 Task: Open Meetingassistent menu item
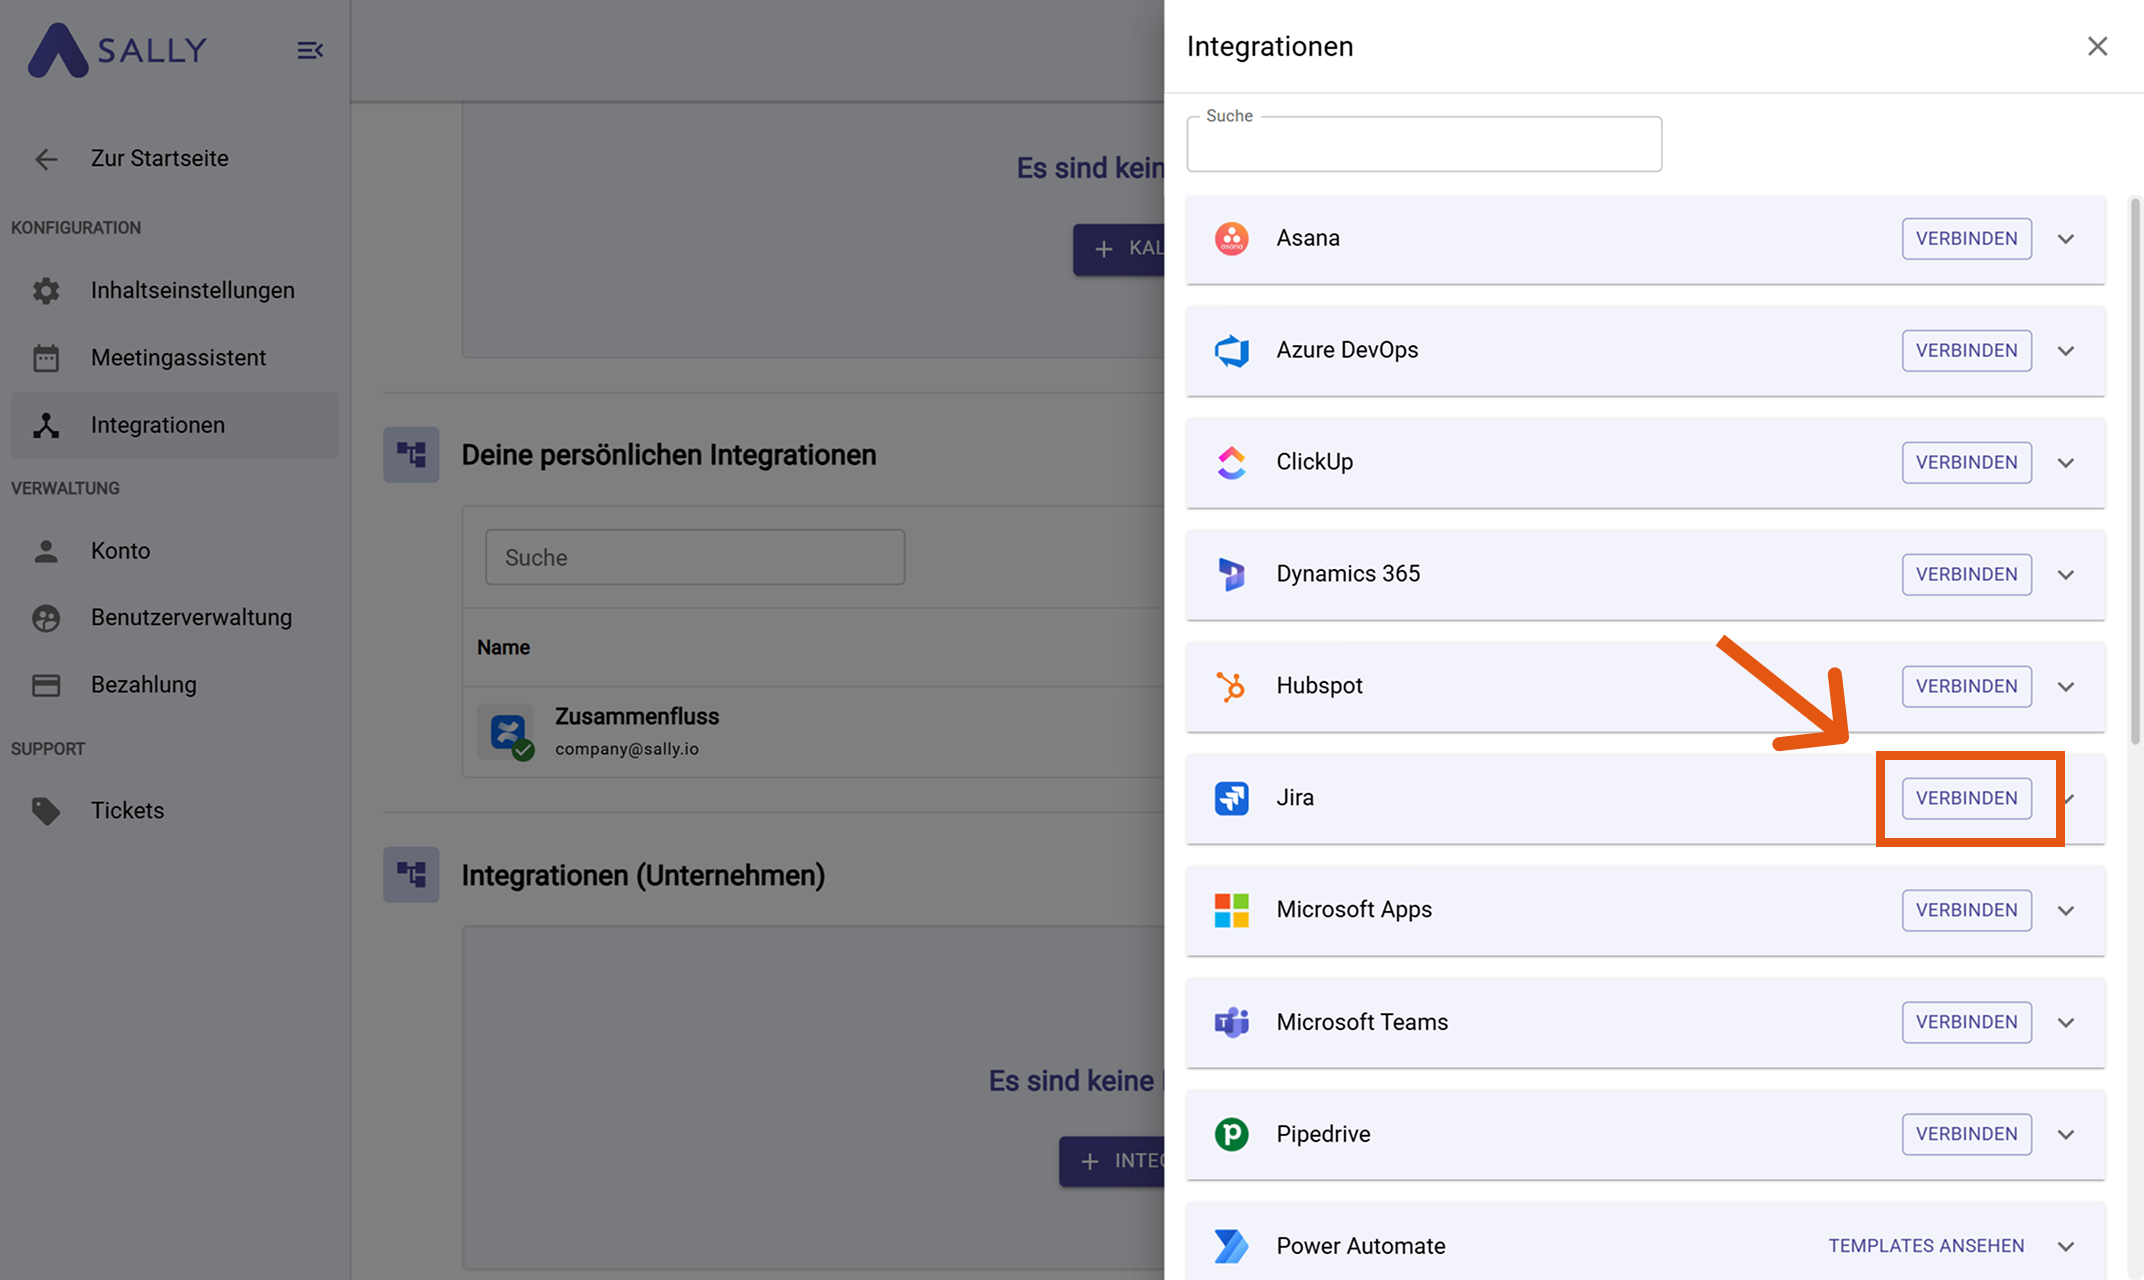[175, 357]
